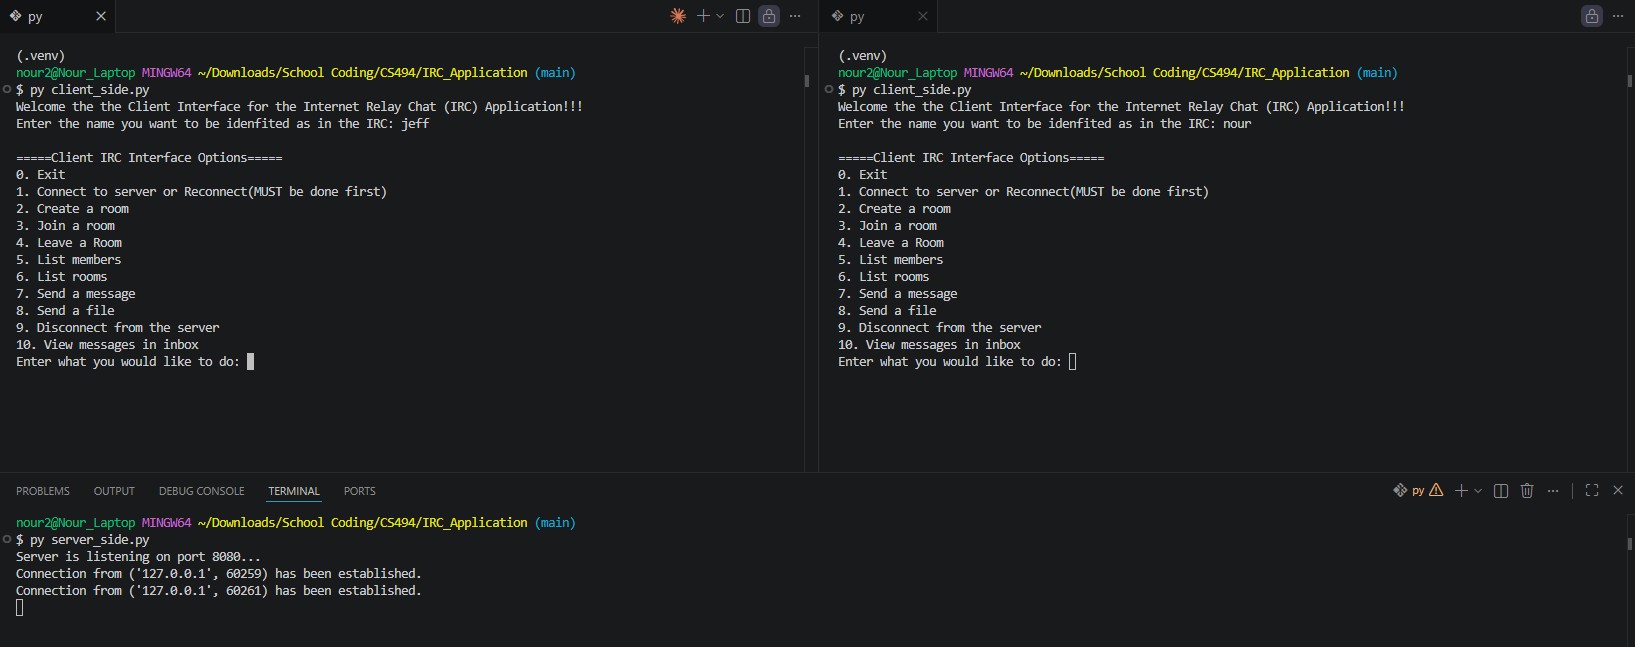The width and height of the screenshot is (1635, 647).
Task: Click '5. List members' in right terminal
Action: coord(890,260)
